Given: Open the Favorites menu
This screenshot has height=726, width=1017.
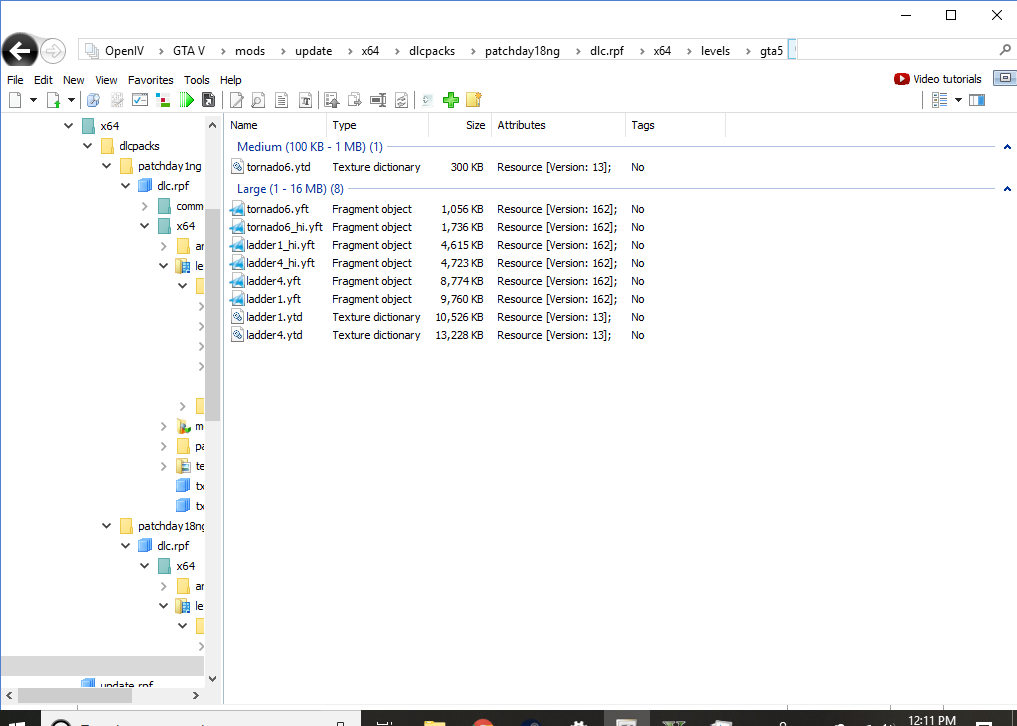Looking at the screenshot, I should [x=150, y=80].
